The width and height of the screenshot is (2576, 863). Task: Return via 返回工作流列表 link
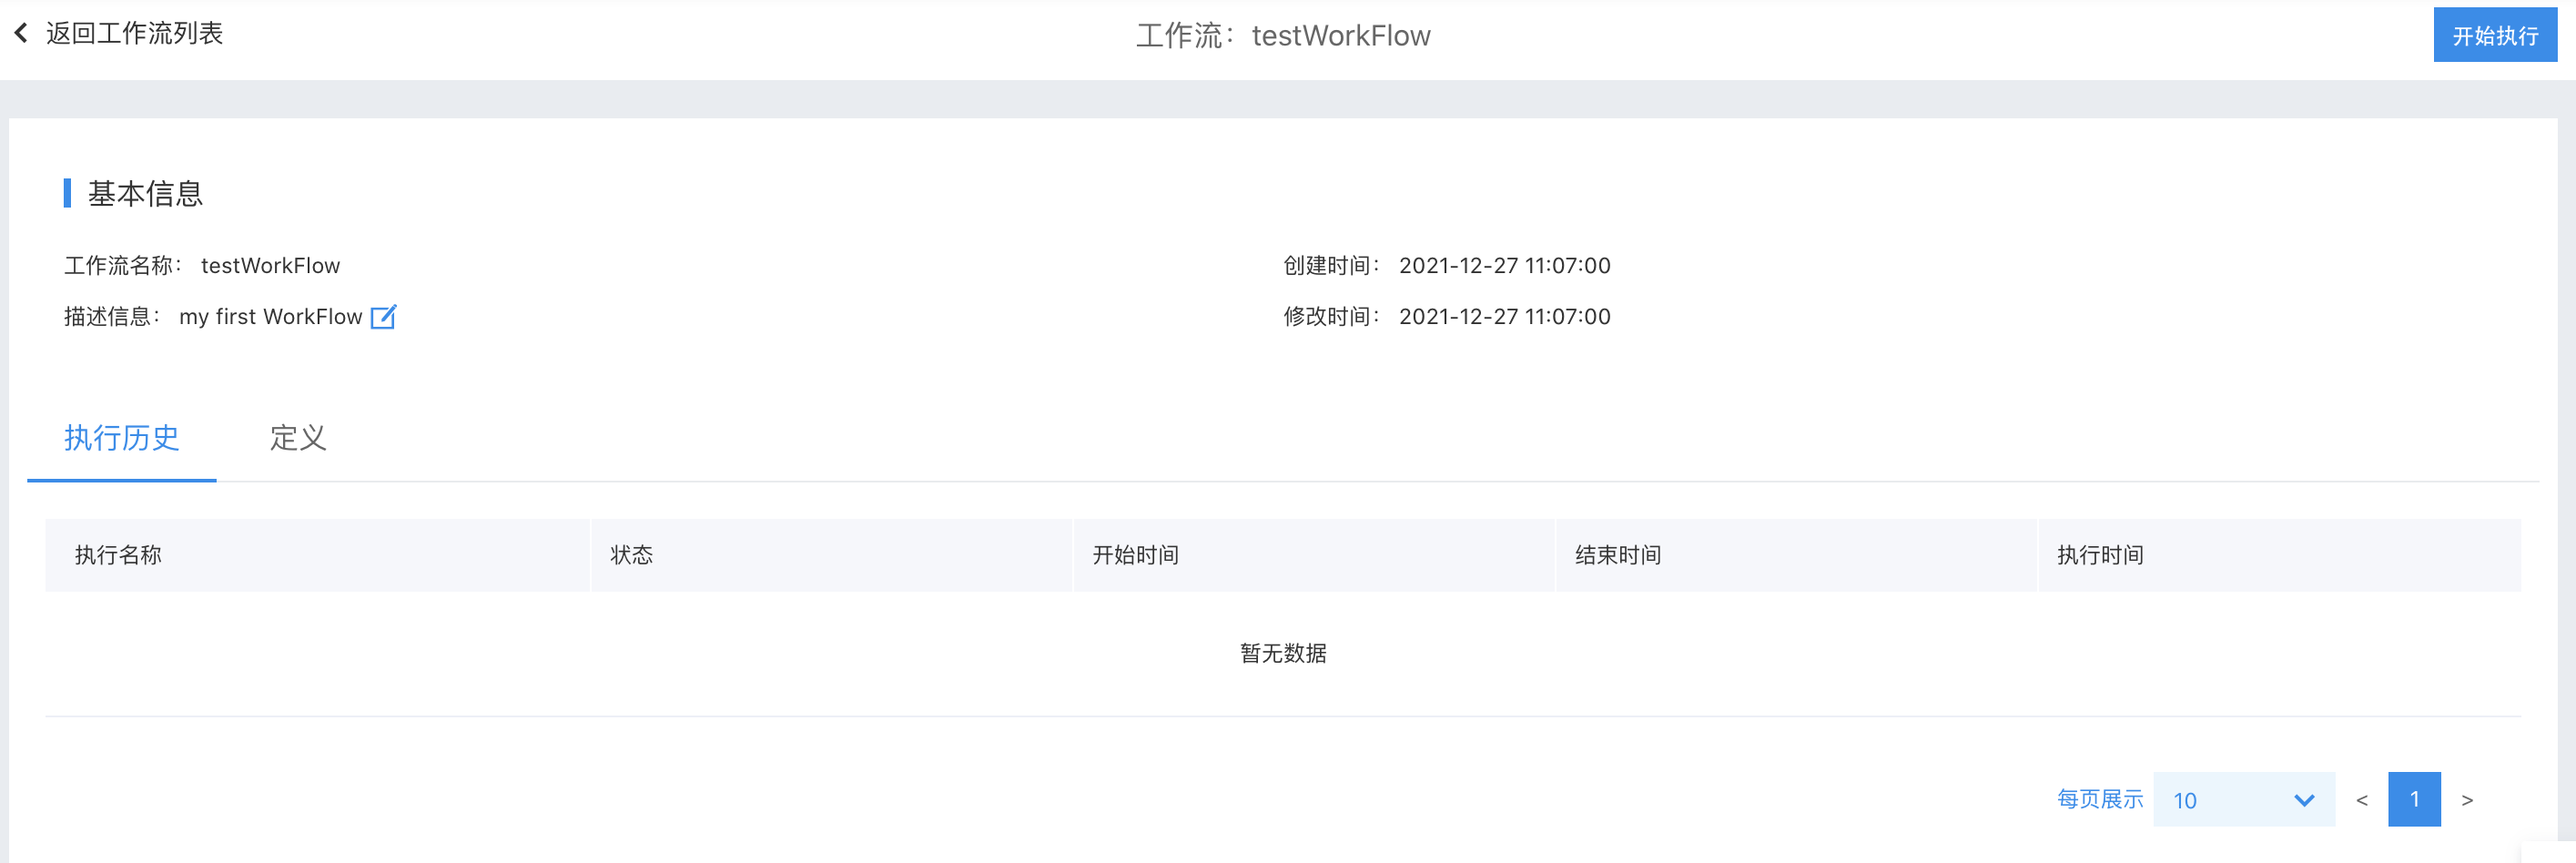pyautogui.click(x=134, y=33)
